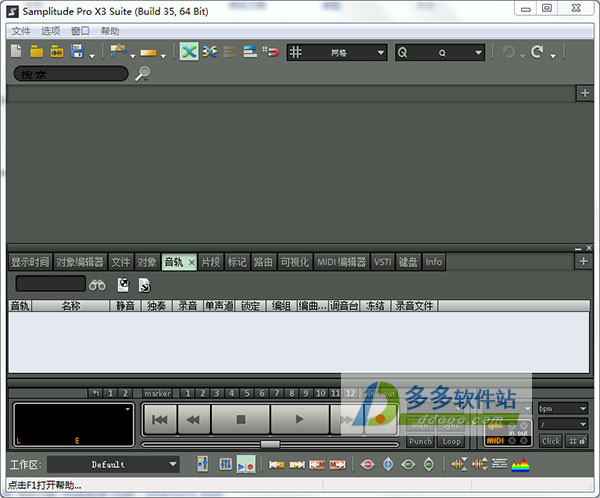Click the tan stacked bars icon
Viewport: 600px width, 498px height.
pyautogui.click(x=230, y=52)
